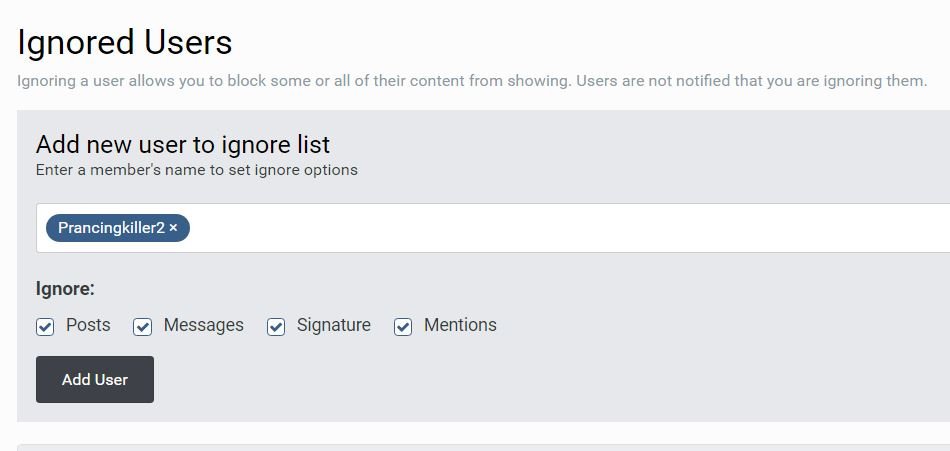Toggle the Messages checkbox

coord(143,326)
